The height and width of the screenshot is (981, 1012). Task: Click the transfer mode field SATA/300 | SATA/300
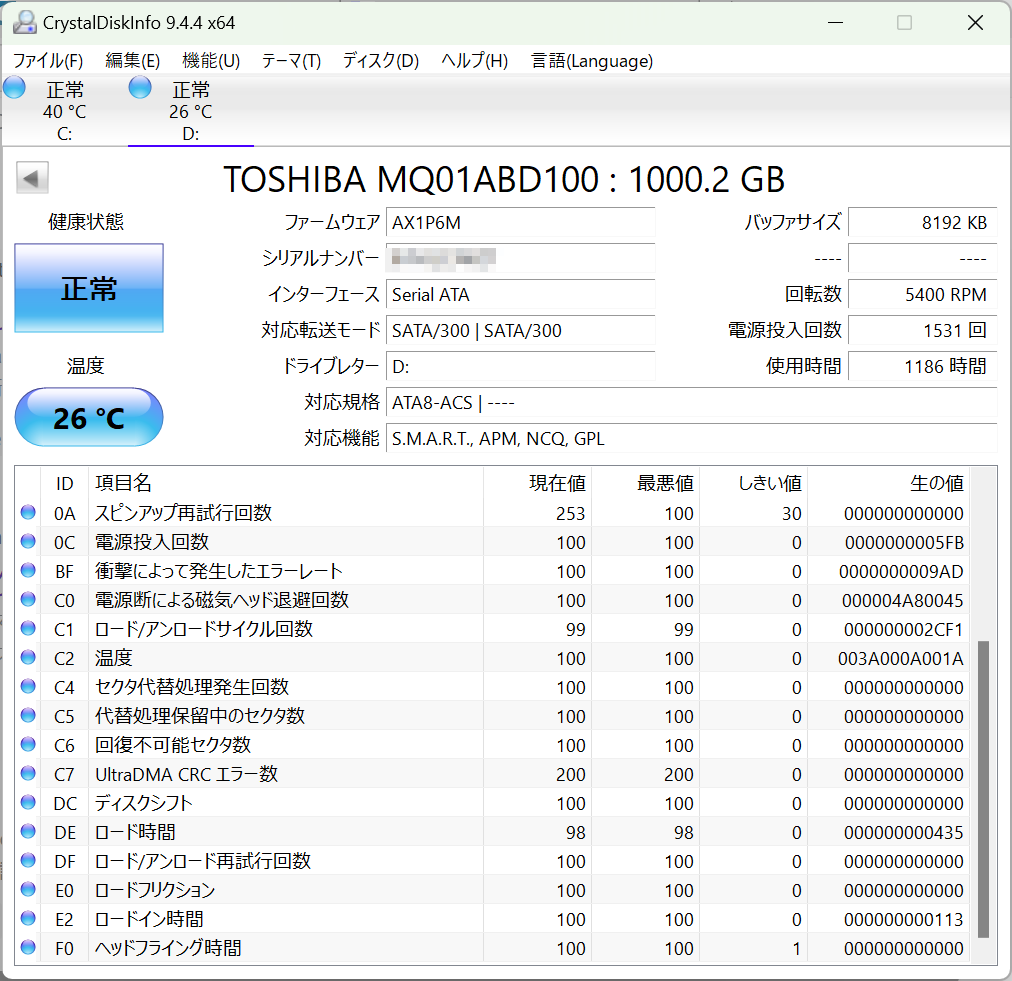[x=520, y=330]
